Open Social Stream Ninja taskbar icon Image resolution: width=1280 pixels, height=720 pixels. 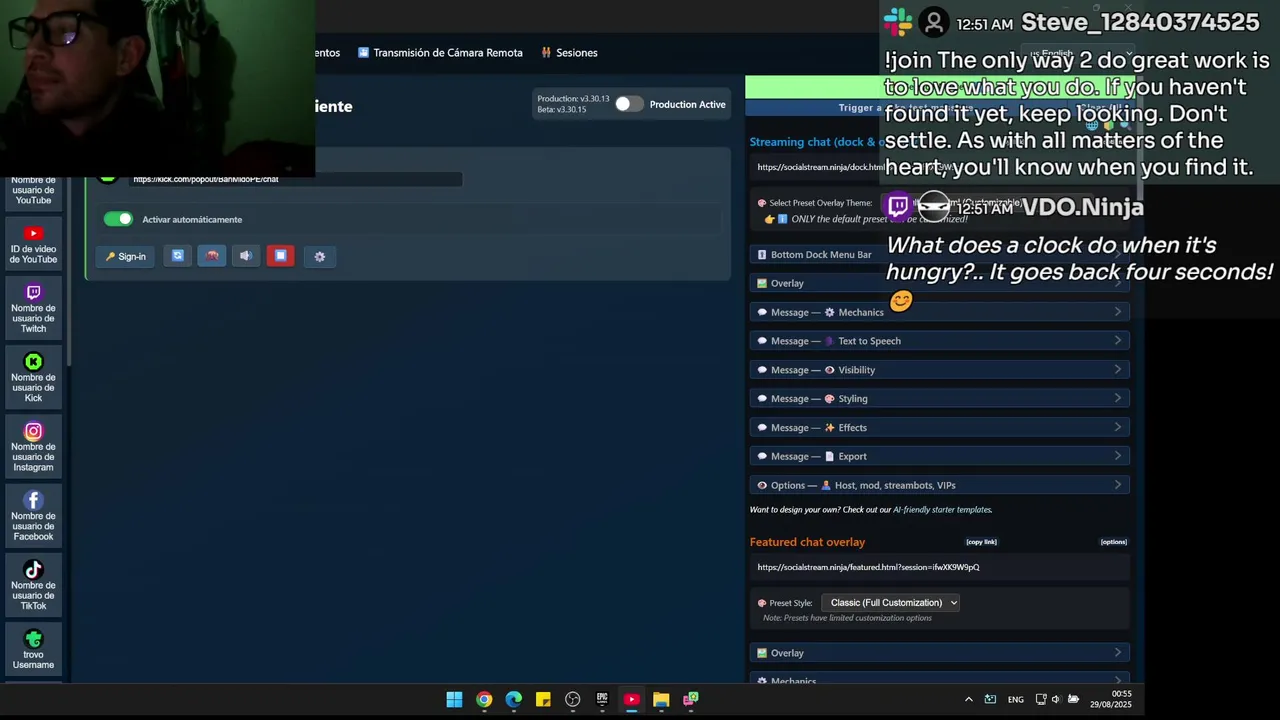coord(690,699)
